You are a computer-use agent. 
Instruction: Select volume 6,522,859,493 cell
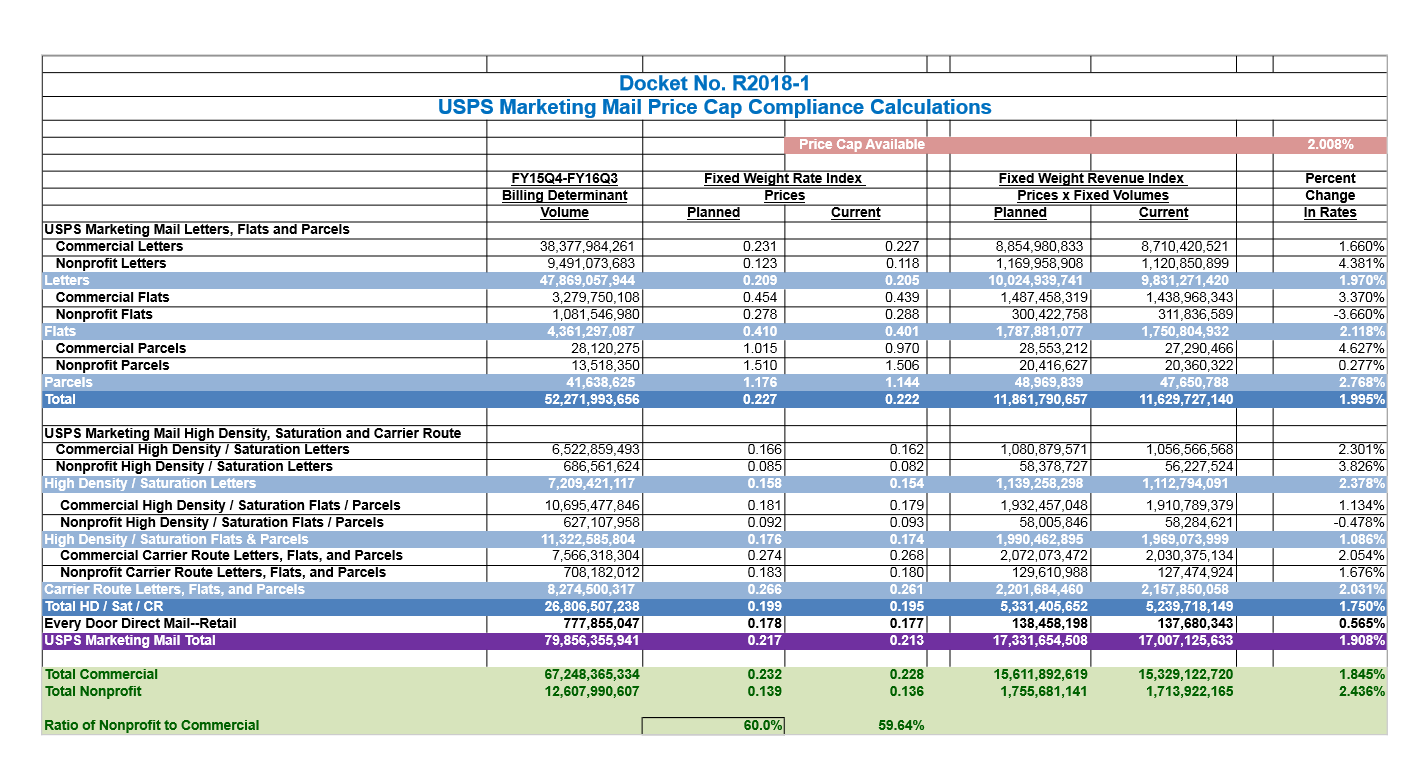pos(595,451)
